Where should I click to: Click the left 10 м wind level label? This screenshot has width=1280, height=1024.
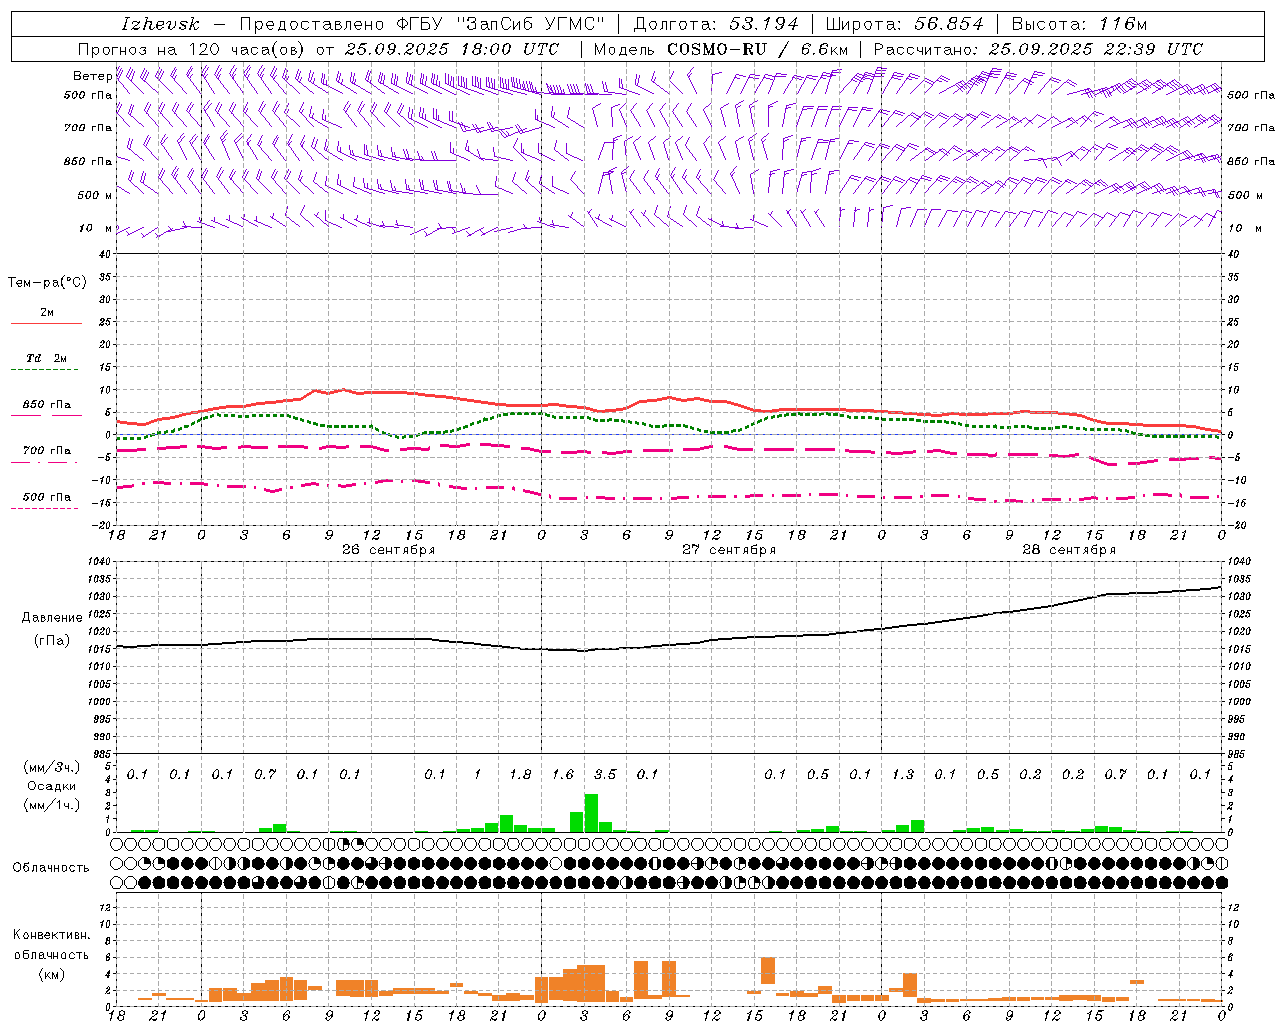coord(96,228)
